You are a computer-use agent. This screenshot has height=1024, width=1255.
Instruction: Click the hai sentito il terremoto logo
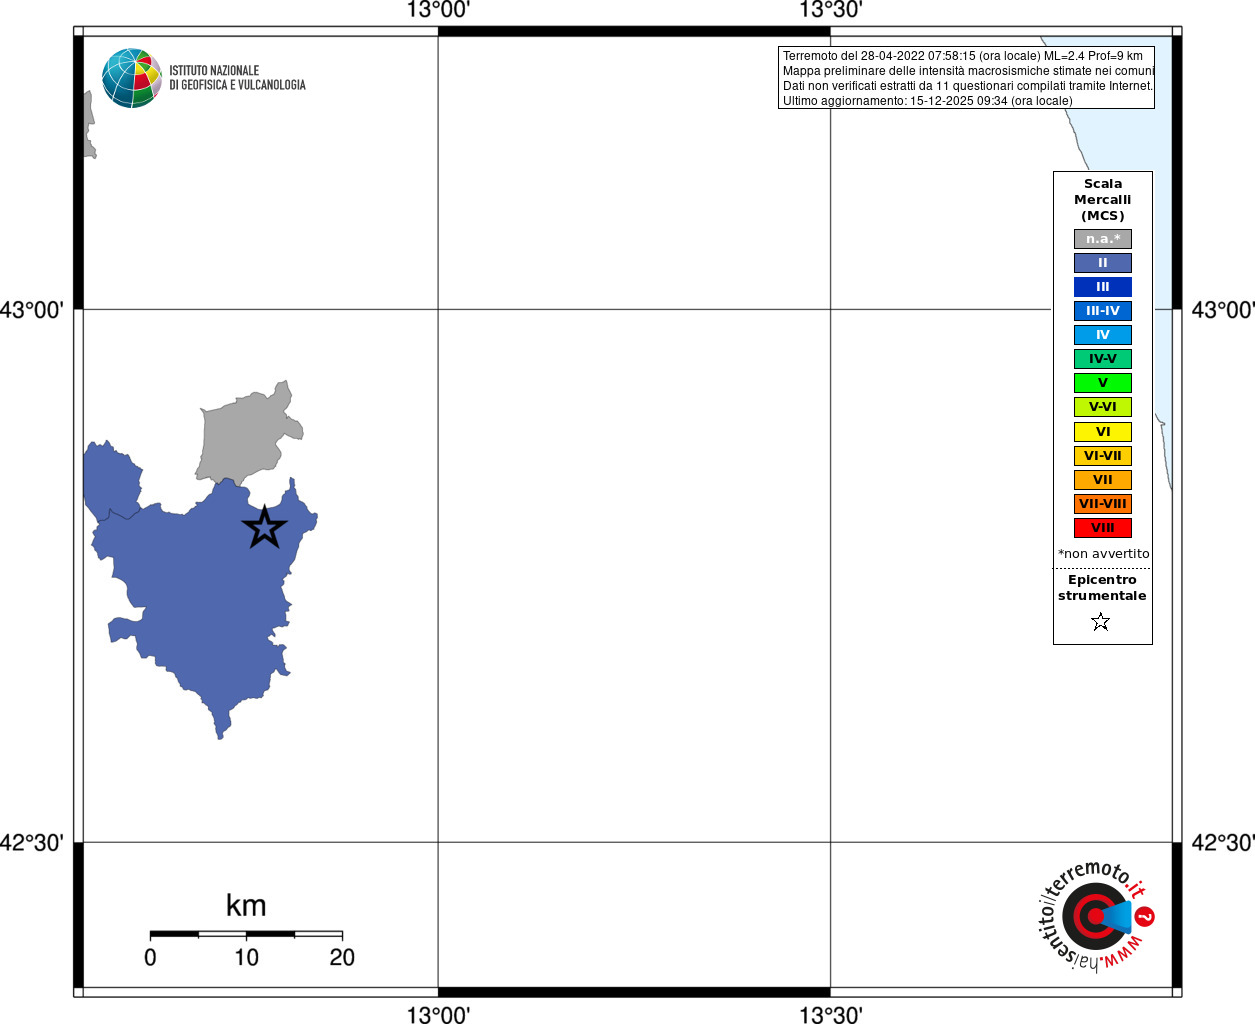(x=1097, y=915)
